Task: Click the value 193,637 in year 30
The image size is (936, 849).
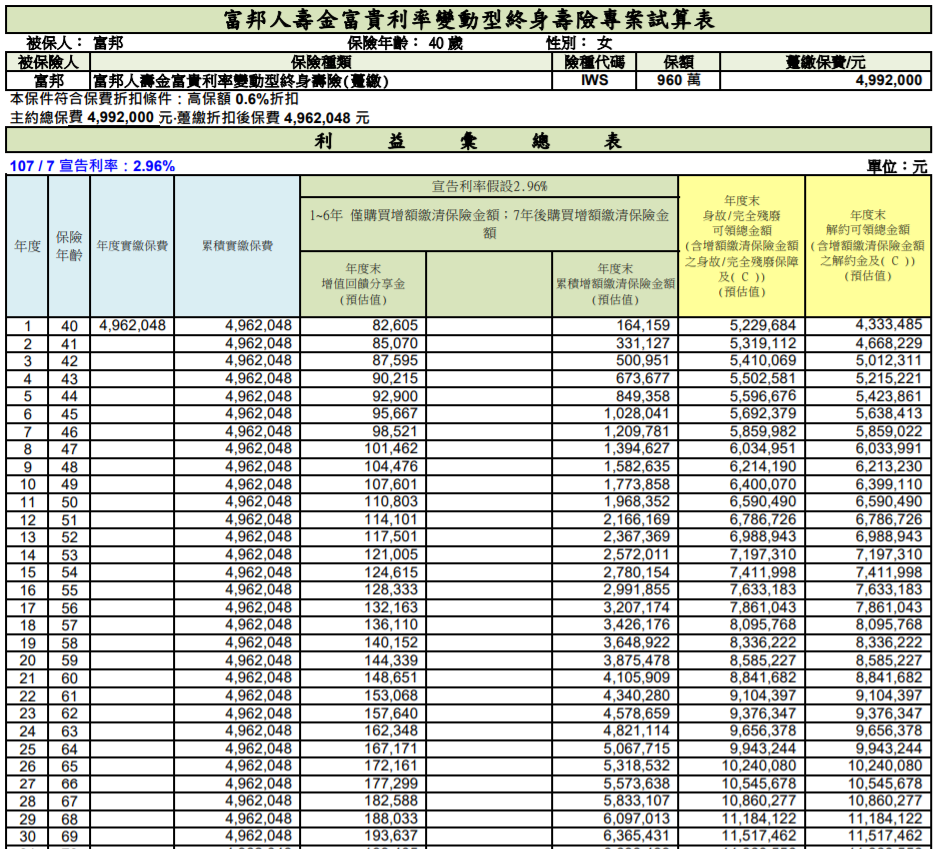Action: 391,836
